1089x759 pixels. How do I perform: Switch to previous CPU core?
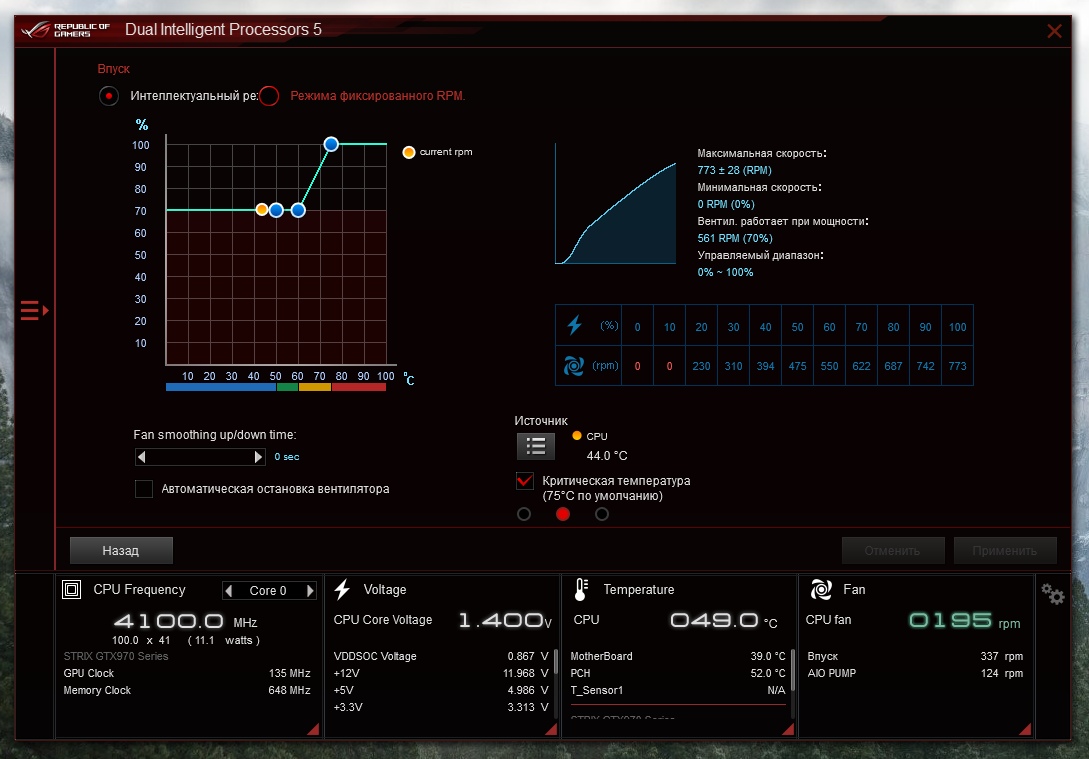point(228,590)
